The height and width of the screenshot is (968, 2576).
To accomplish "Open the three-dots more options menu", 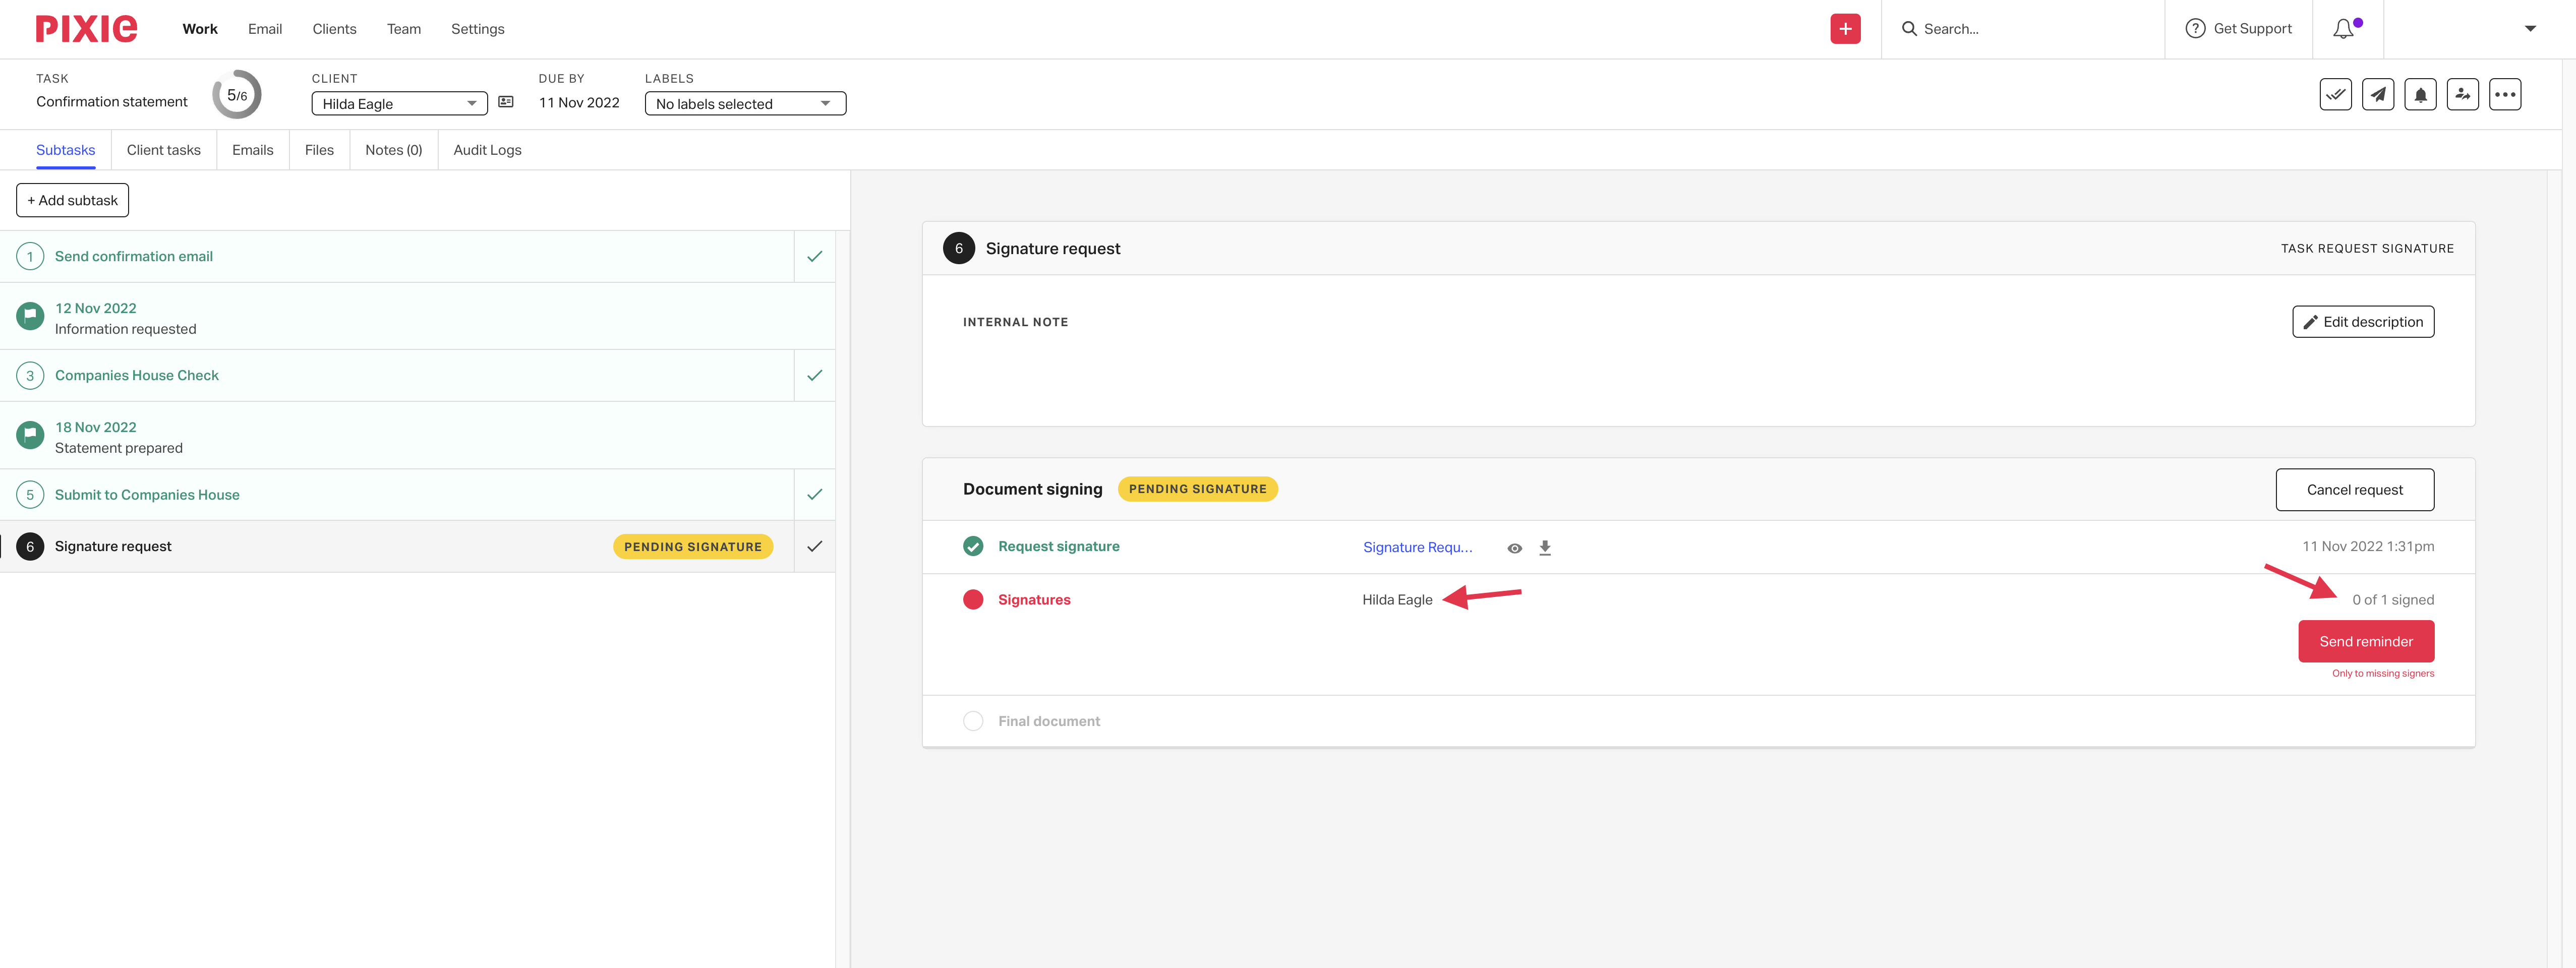I will 2504,95.
